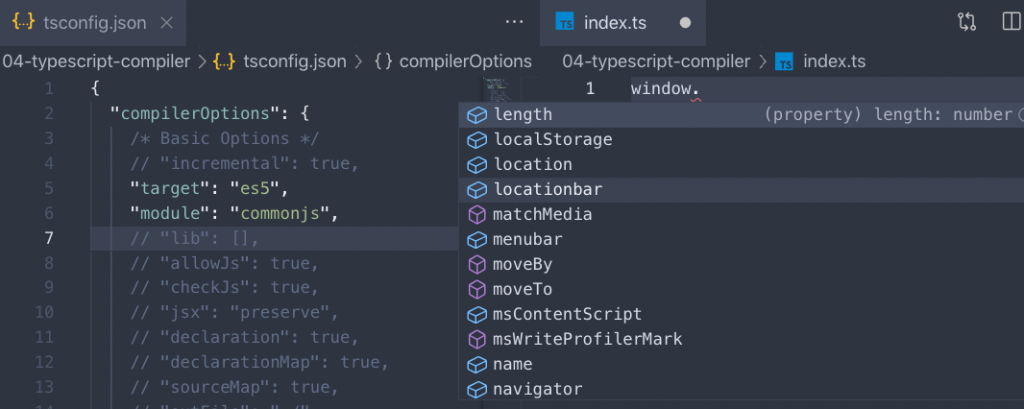Click the property icon beside navigator

coord(477,390)
